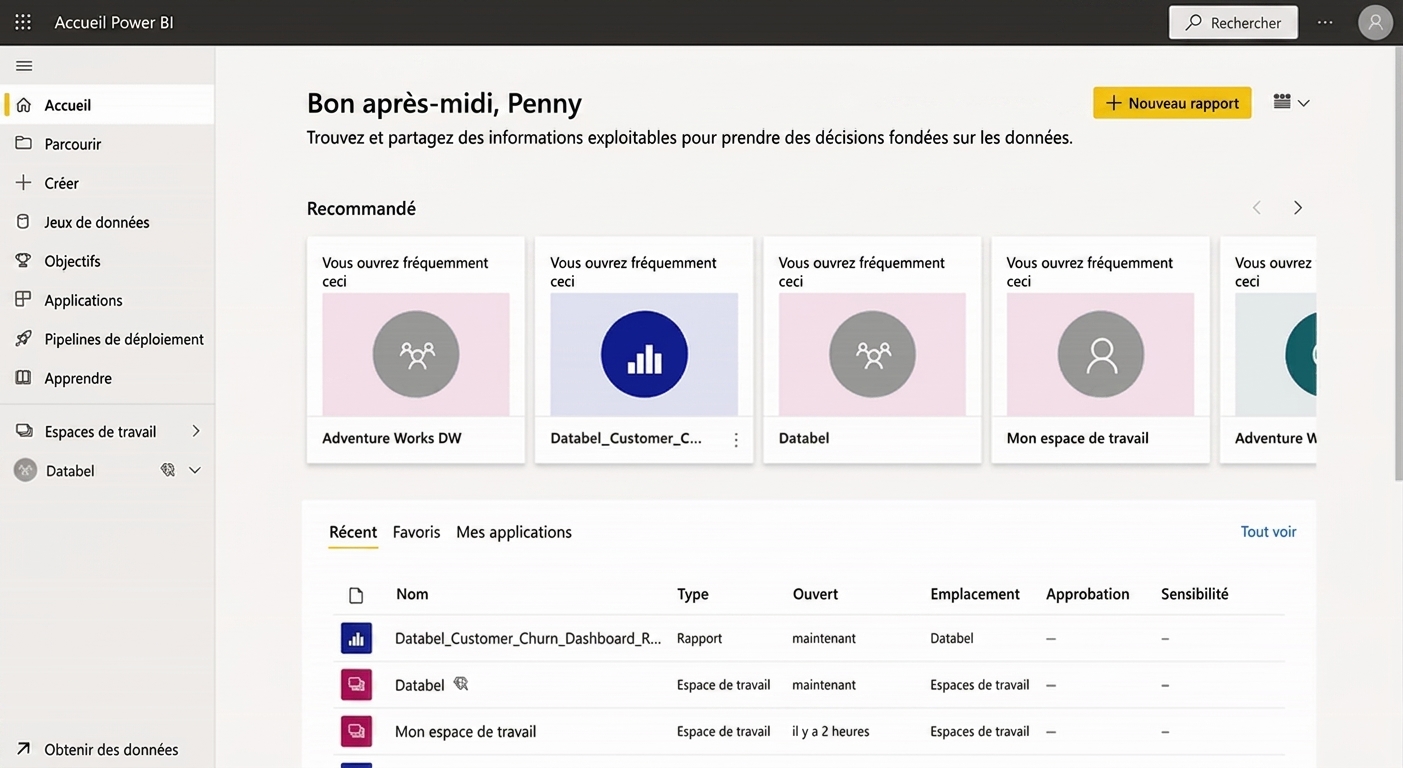Click the page vertical scrollbar
Viewport: 1403px width, 768px height.
[1397, 265]
